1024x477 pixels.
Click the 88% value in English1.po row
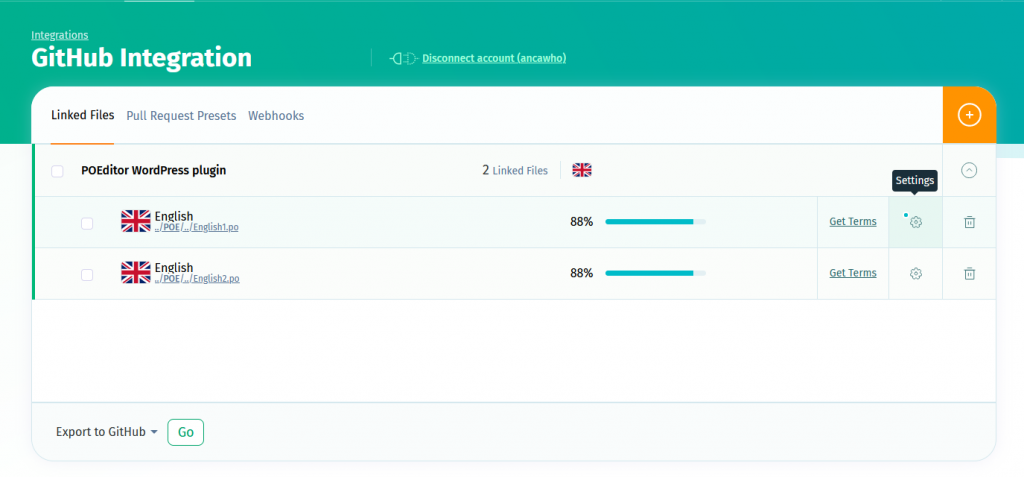(581, 222)
